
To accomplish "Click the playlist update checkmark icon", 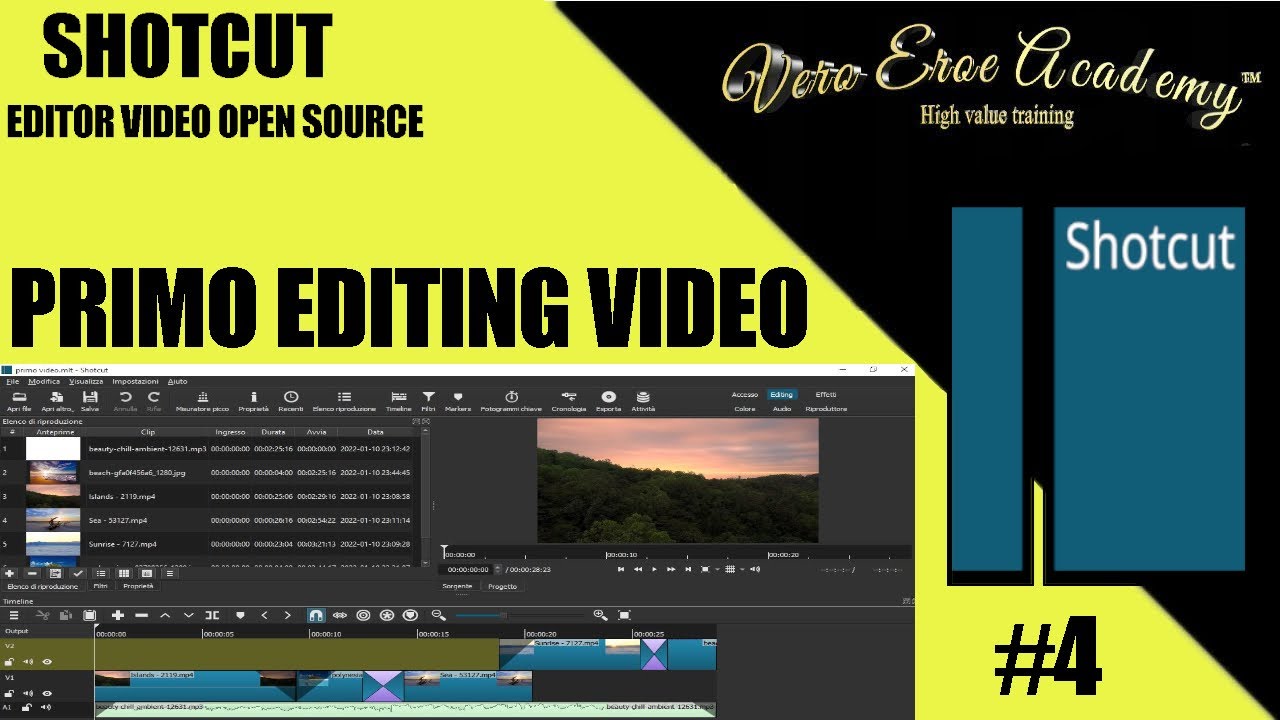I will [x=78, y=574].
